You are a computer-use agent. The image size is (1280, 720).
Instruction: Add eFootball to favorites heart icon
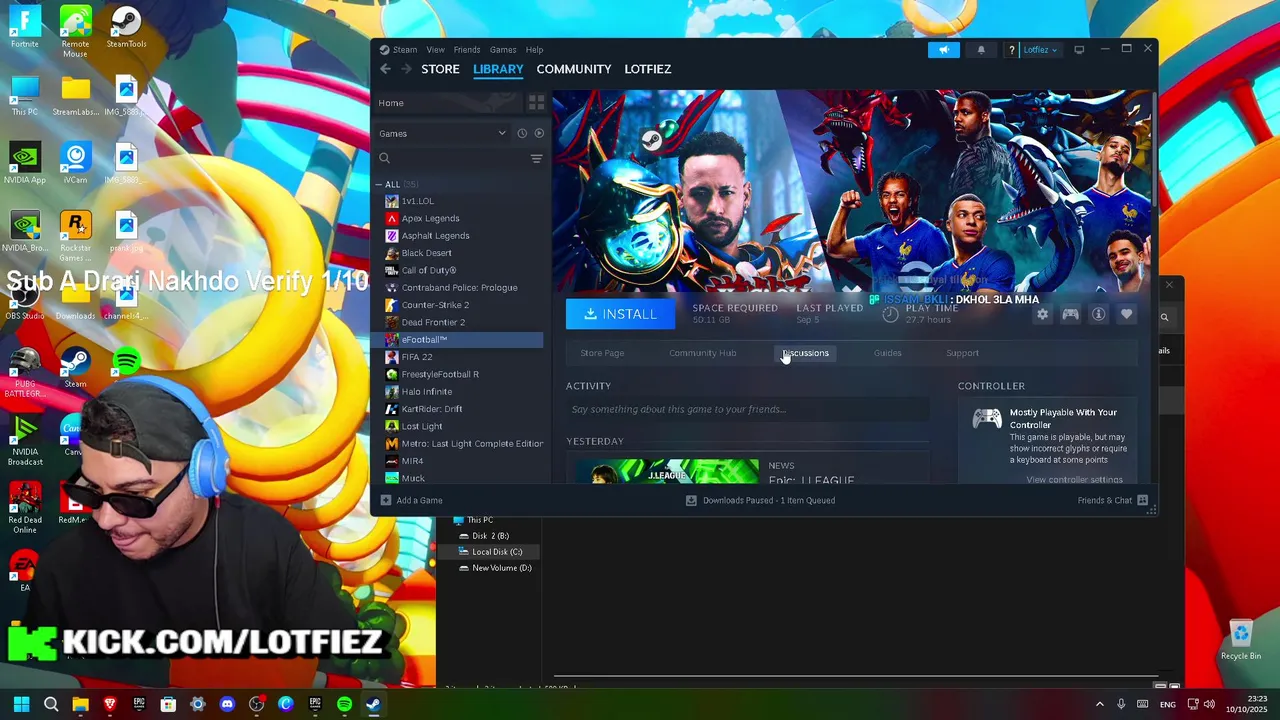(x=1126, y=314)
